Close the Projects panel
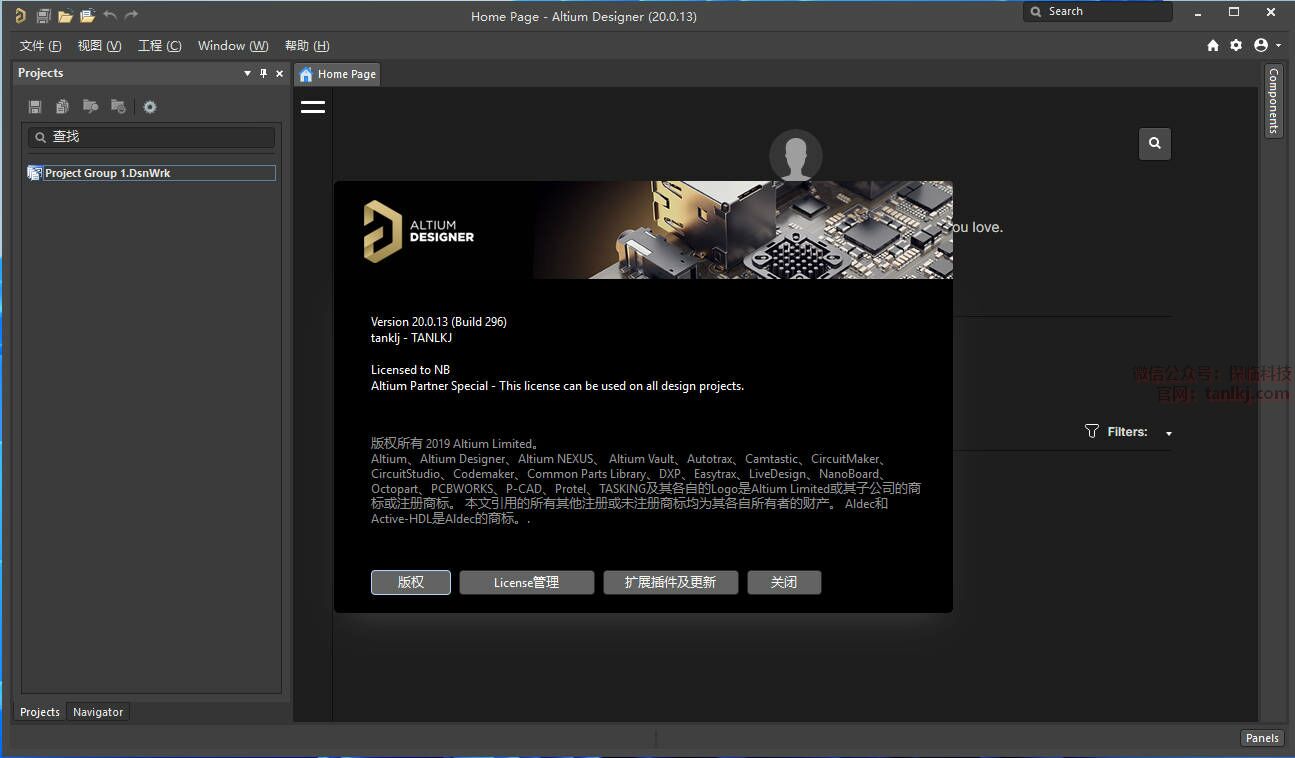This screenshot has height=758, width=1295. [x=280, y=73]
